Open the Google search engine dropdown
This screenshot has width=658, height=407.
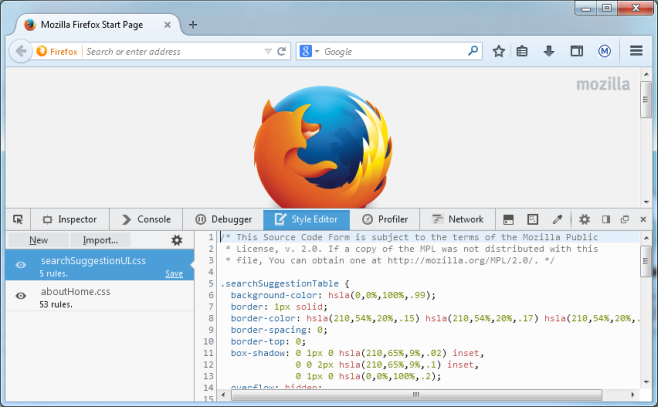click(x=310, y=51)
